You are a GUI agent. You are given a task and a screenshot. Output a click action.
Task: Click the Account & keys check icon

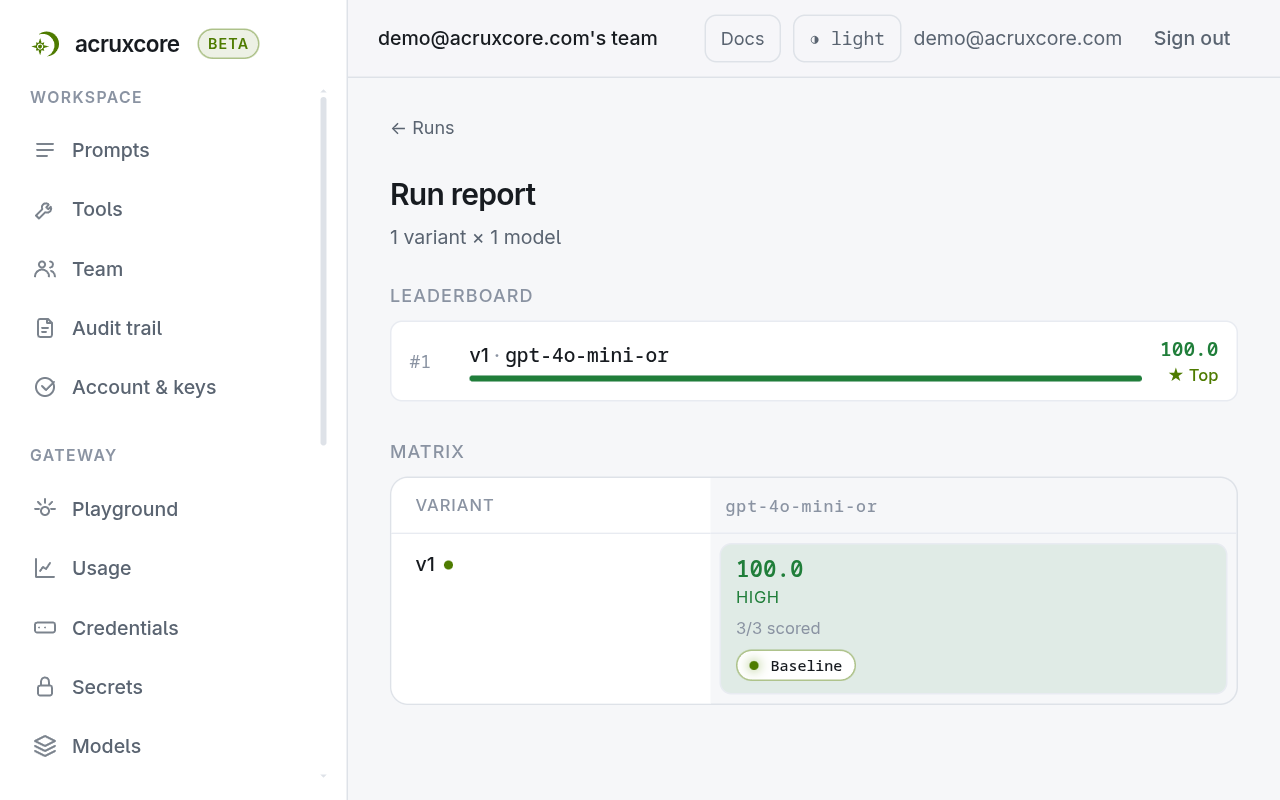(45, 387)
